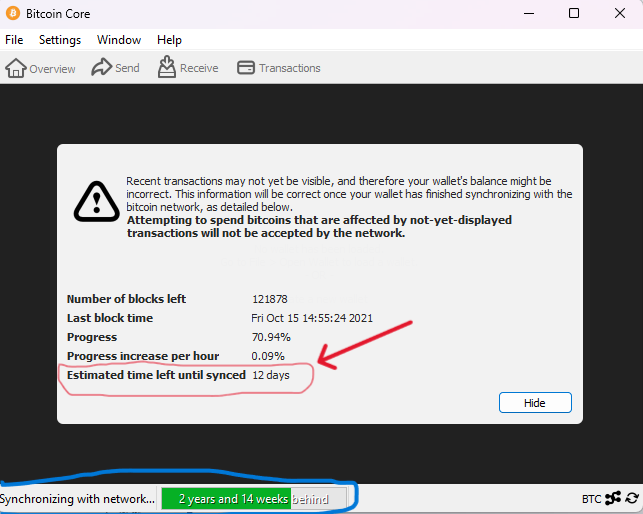Click the estimated time value 12 days
The width and height of the screenshot is (643, 514).
point(271,375)
